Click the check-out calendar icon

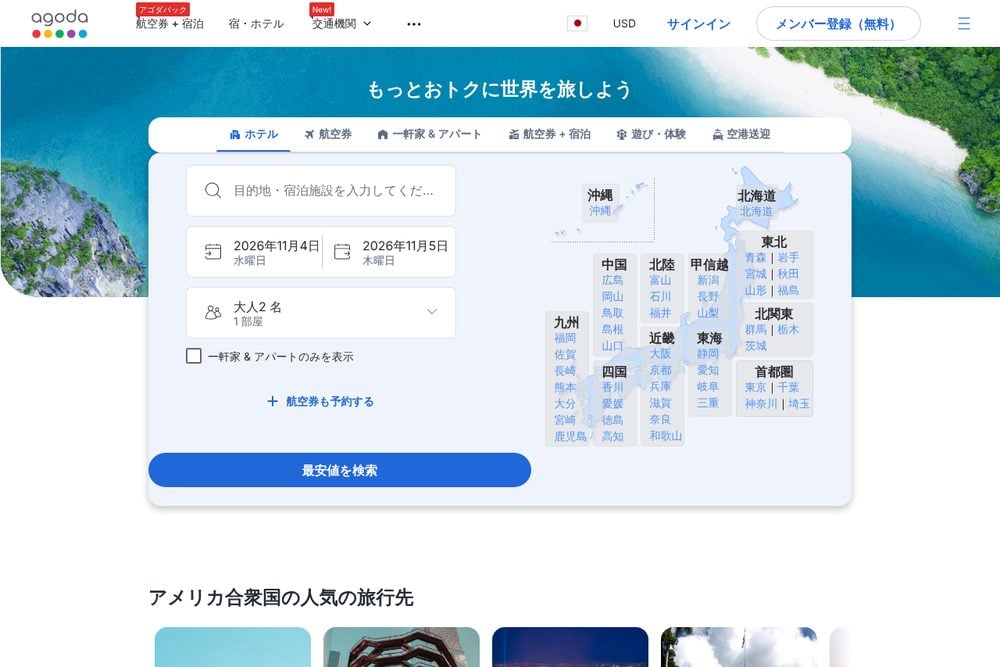click(342, 252)
